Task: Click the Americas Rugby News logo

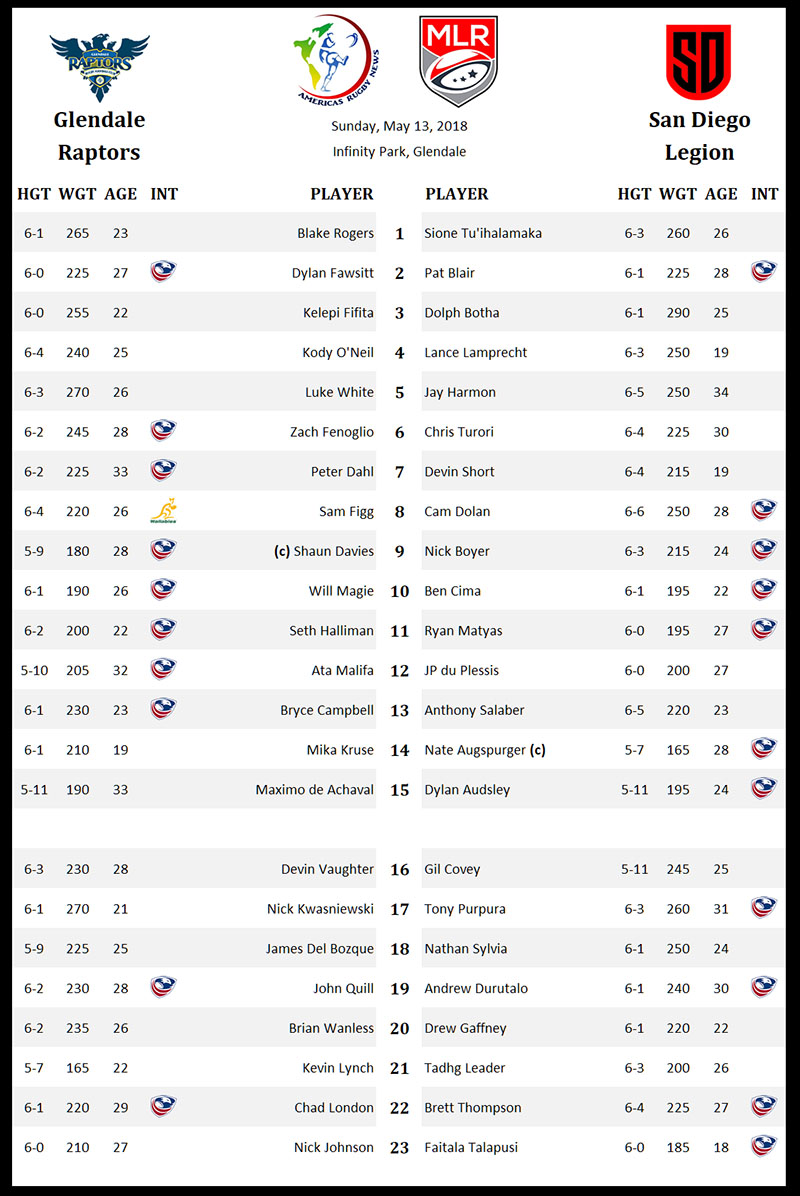Action: [x=336, y=60]
